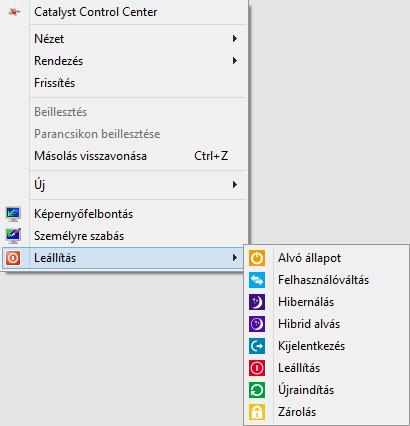
Task: Choose Hibernálás label in submenu
Action: pos(306,302)
